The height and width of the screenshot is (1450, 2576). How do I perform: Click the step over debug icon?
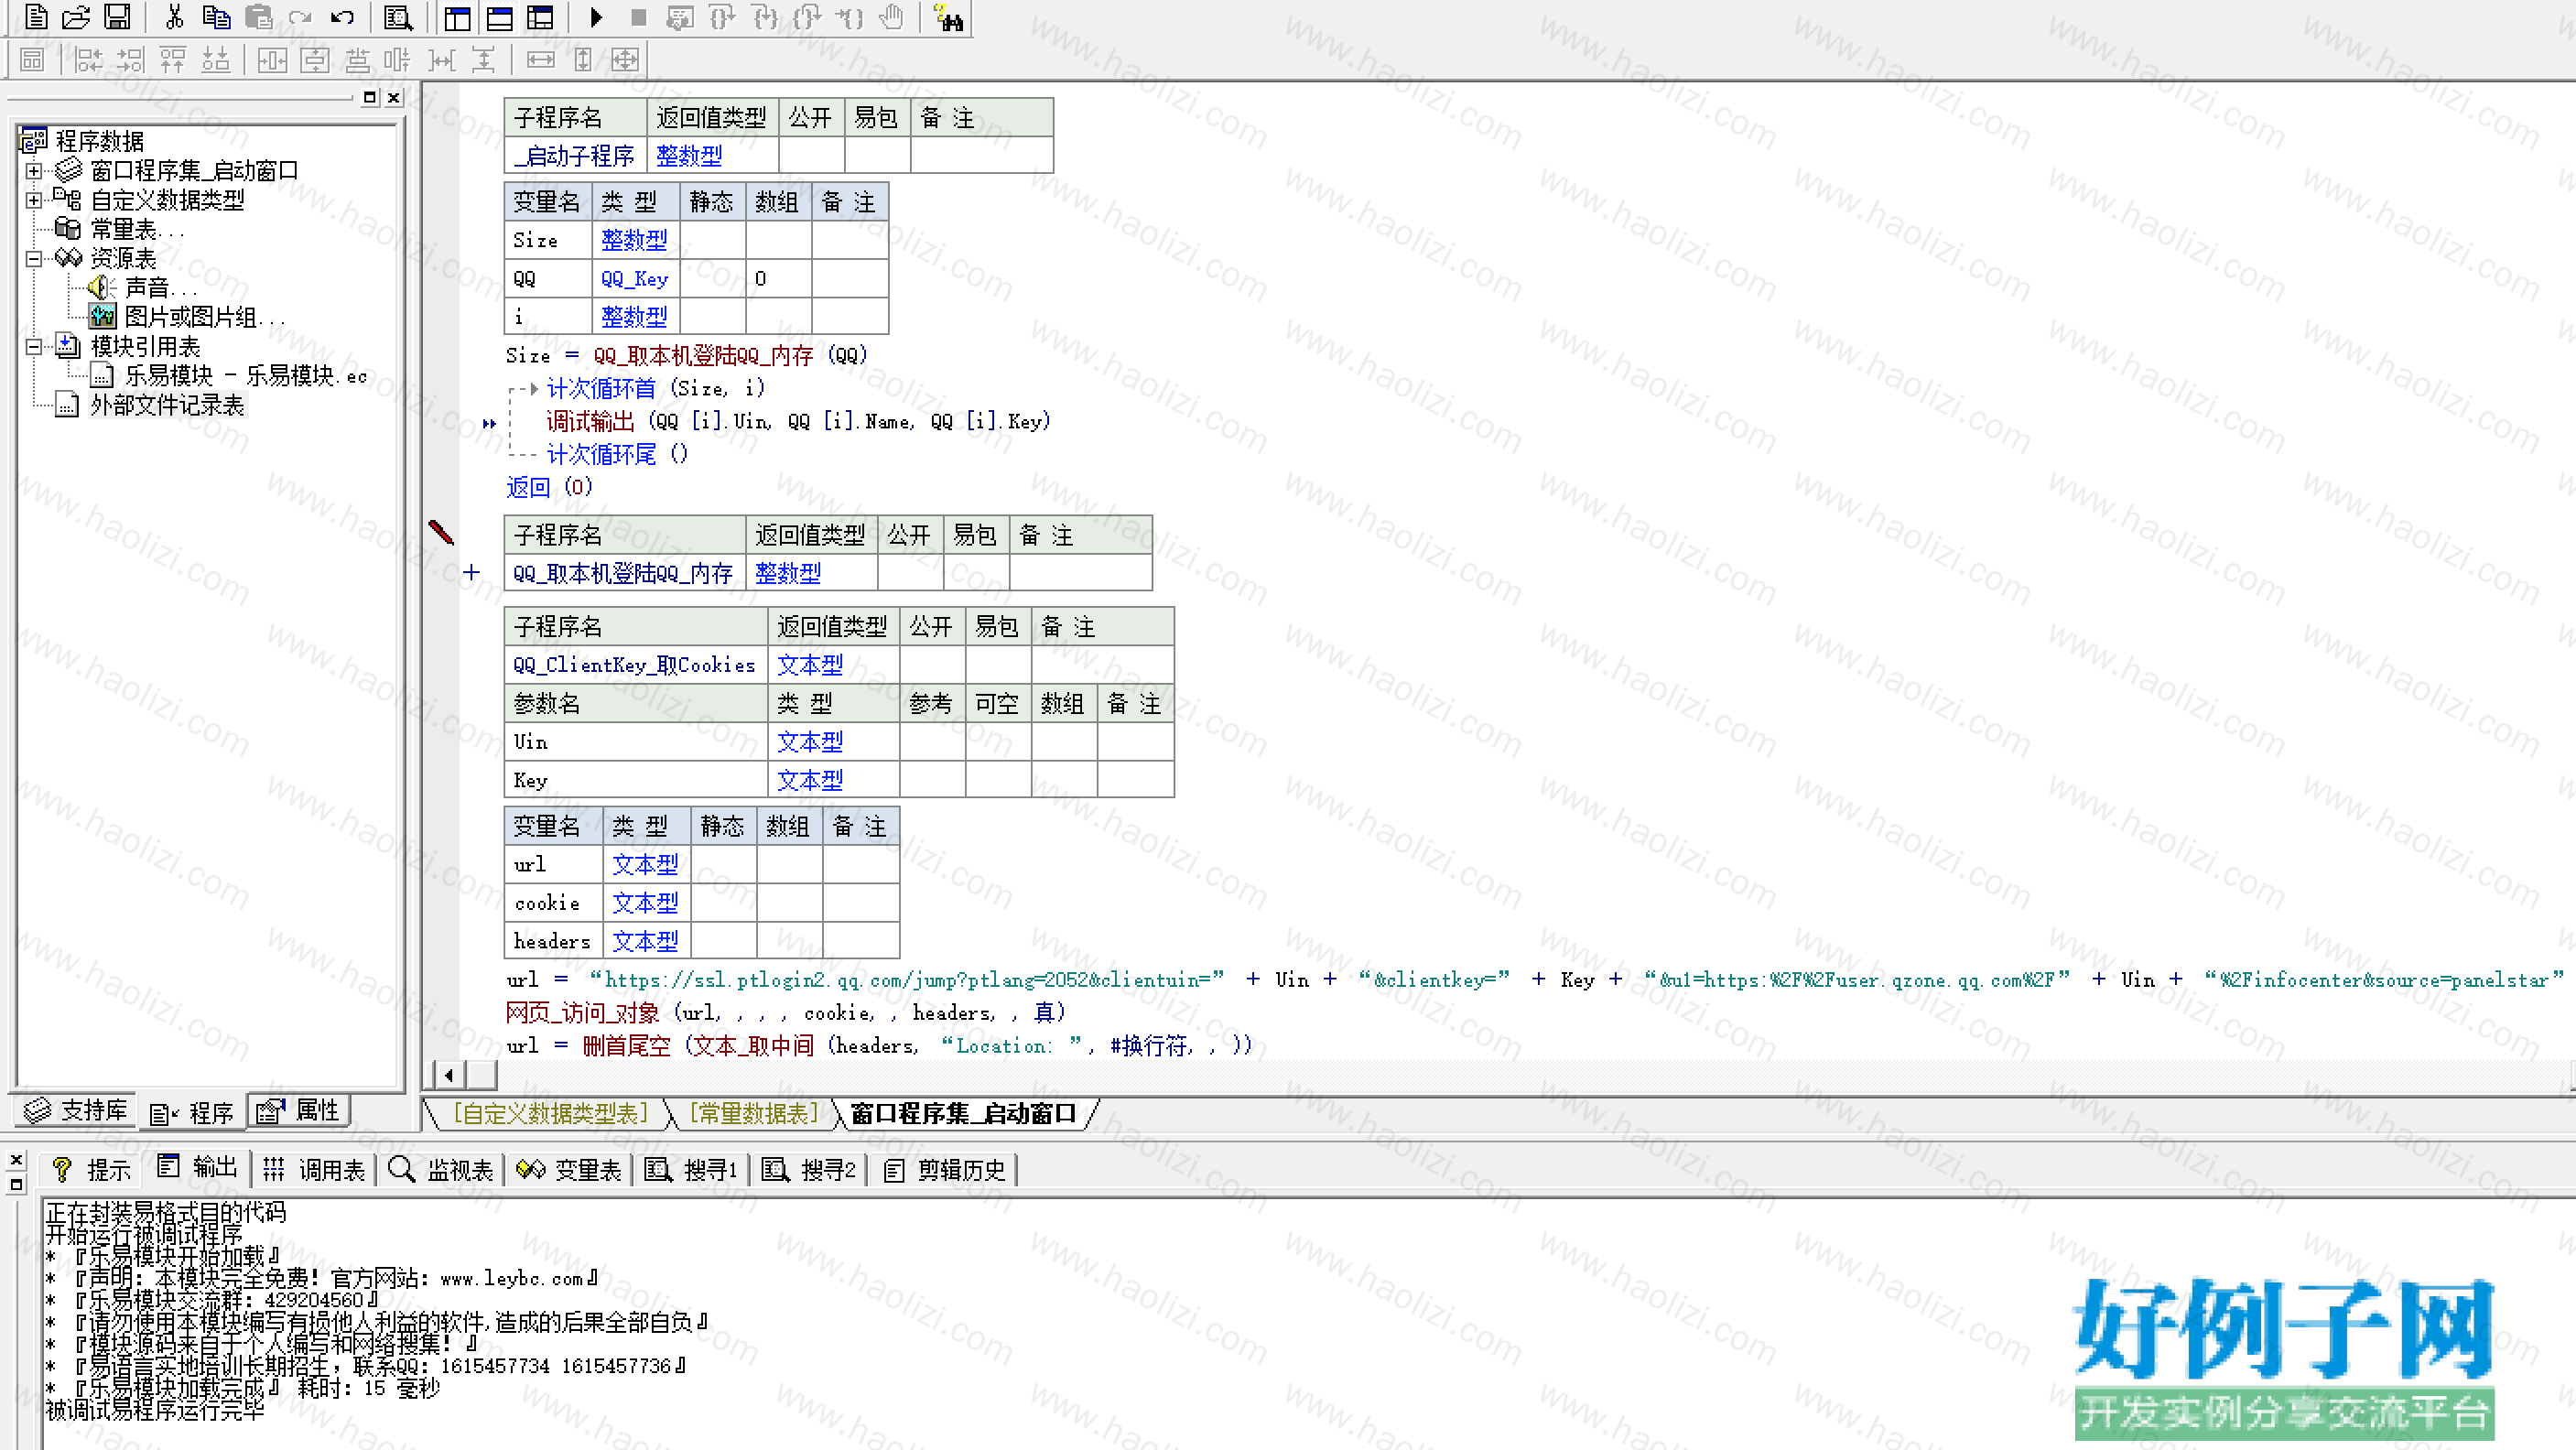[722, 17]
